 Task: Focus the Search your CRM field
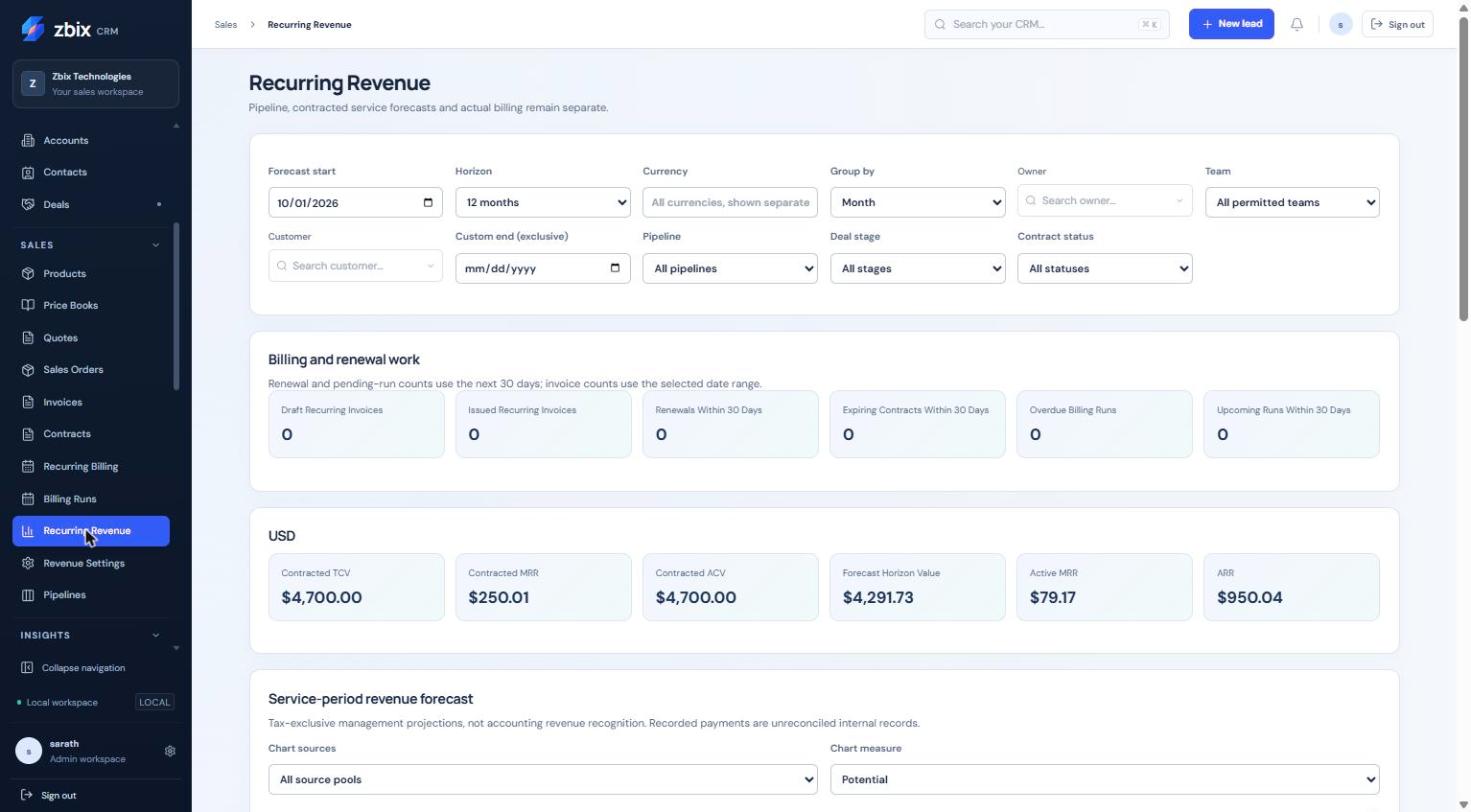pos(1047,24)
